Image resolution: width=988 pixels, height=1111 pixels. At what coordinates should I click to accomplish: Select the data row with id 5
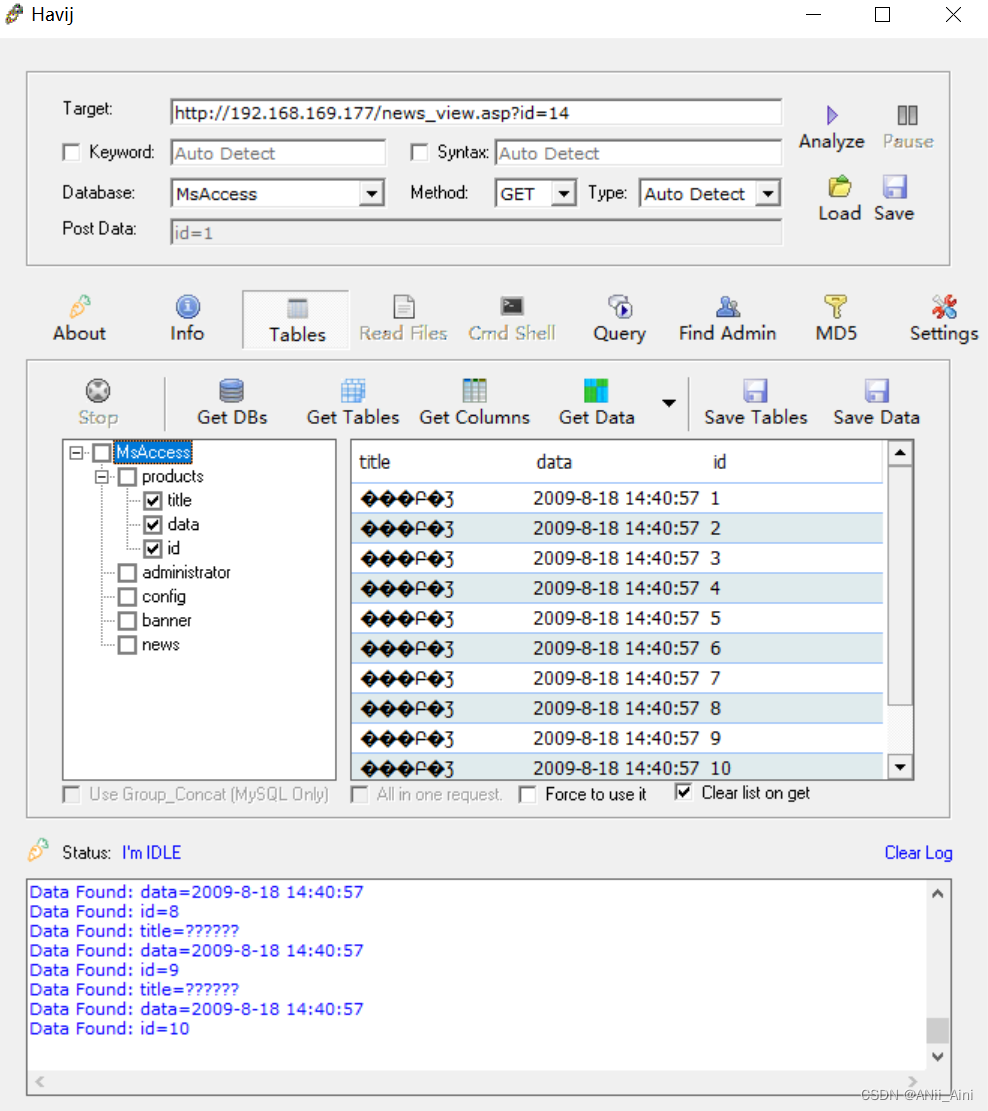coord(618,619)
